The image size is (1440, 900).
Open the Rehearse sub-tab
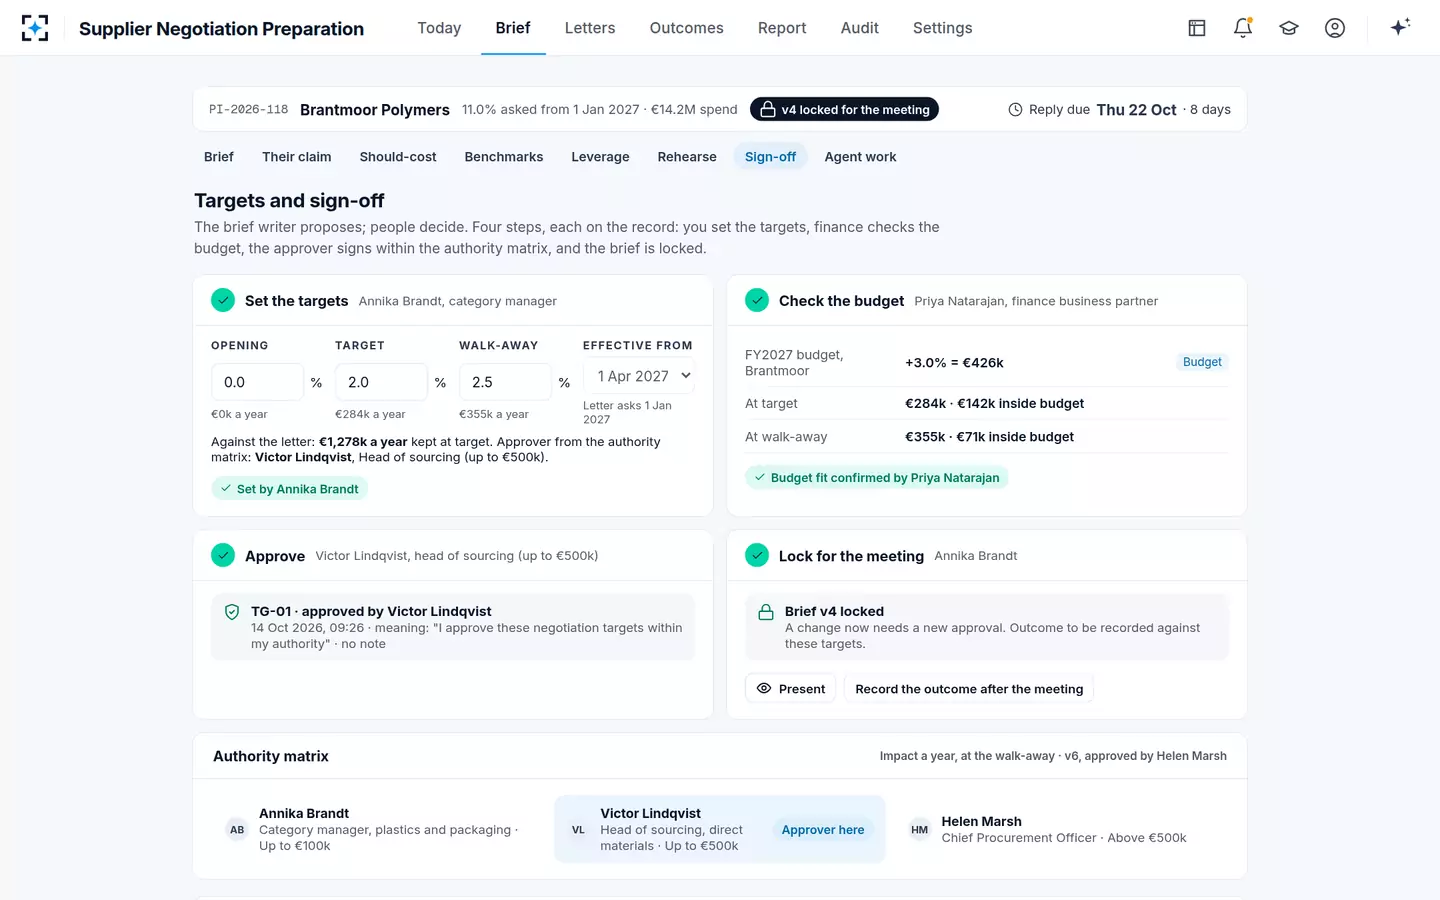(687, 157)
